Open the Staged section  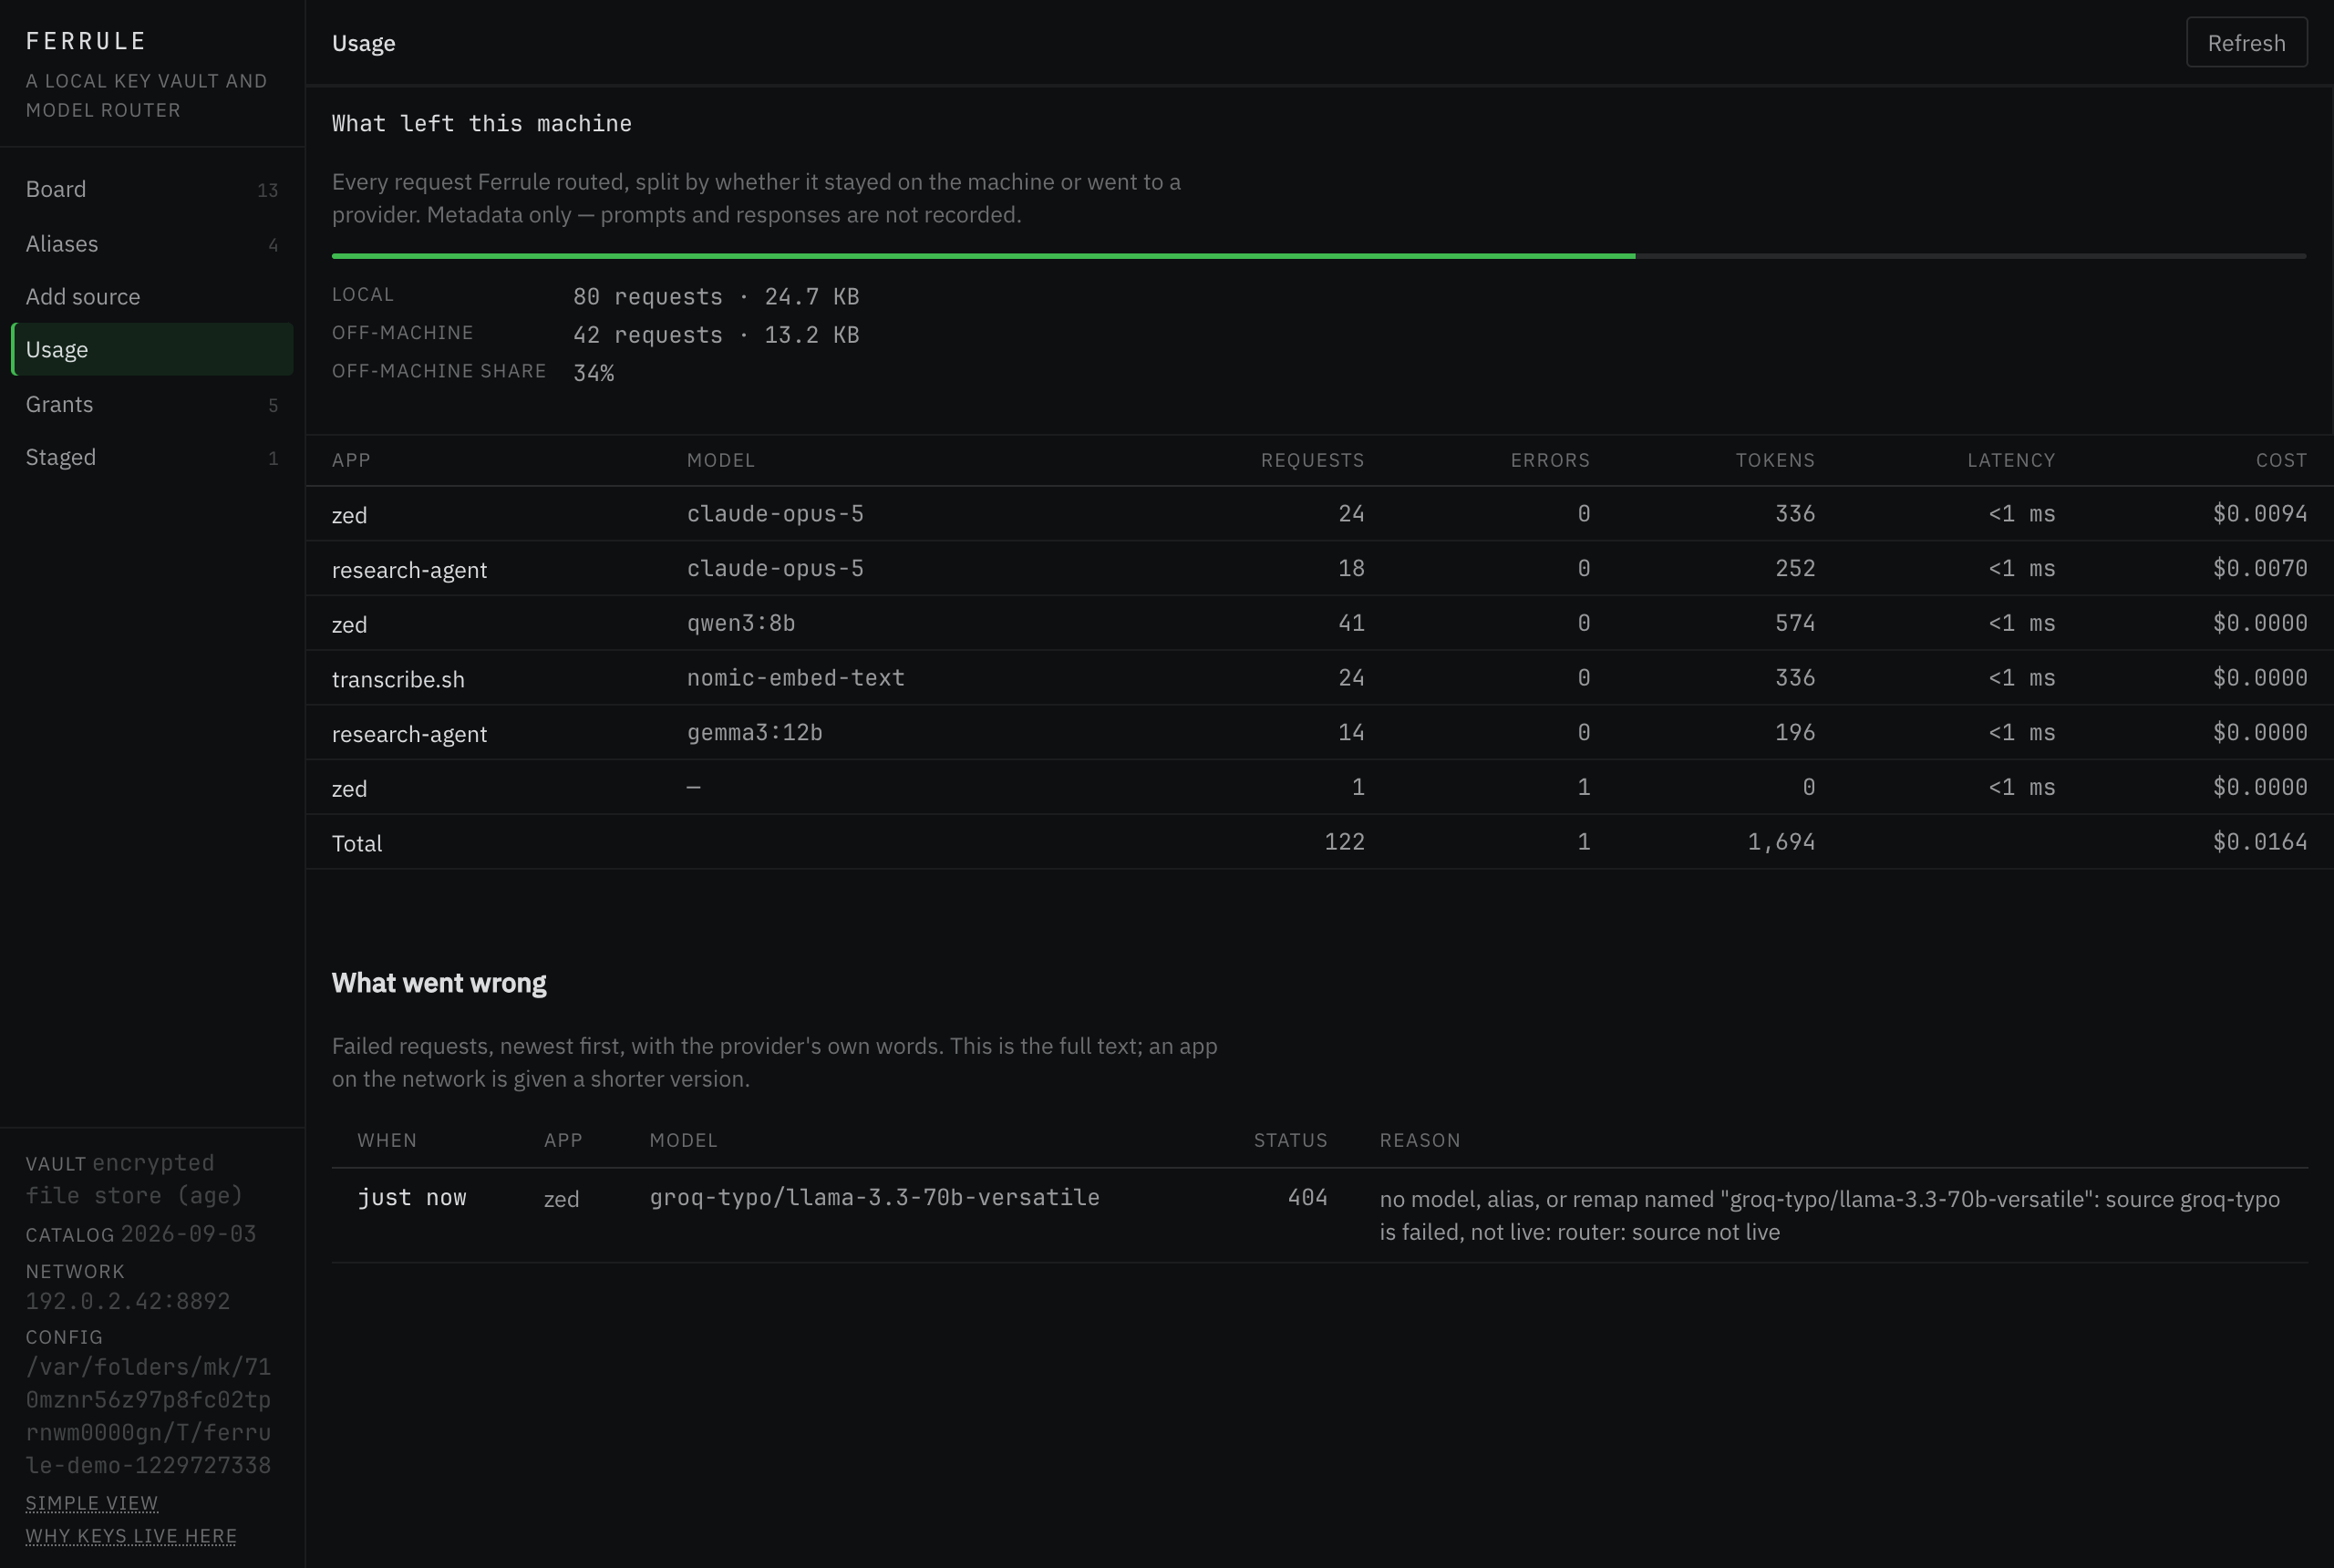(x=152, y=457)
